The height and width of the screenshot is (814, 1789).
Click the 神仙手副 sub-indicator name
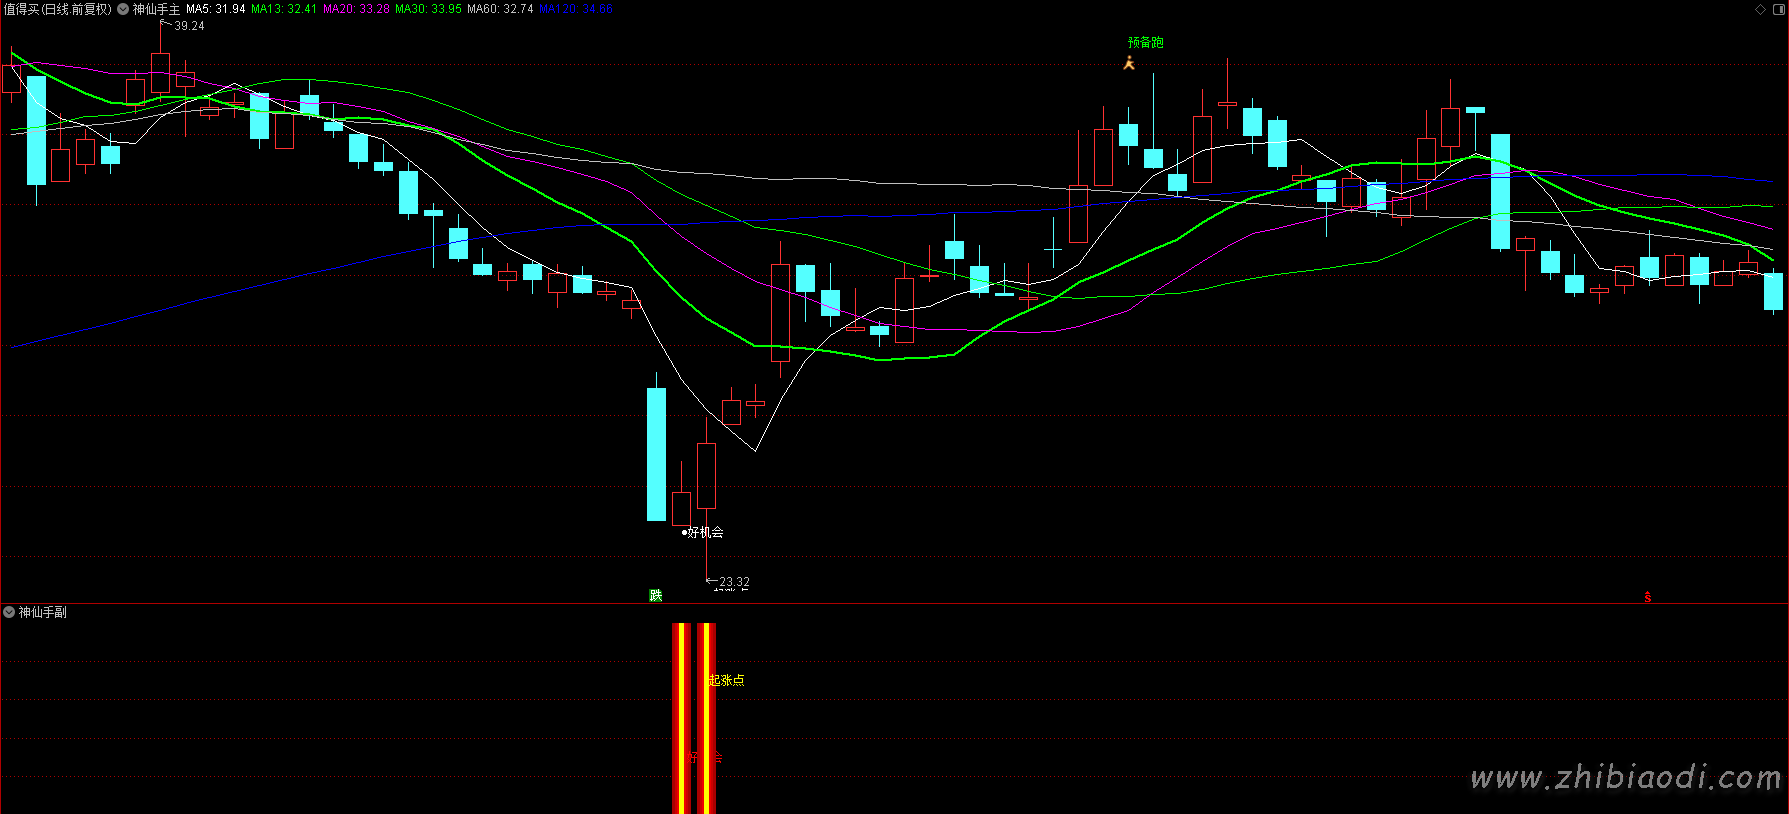click(43, 612)
